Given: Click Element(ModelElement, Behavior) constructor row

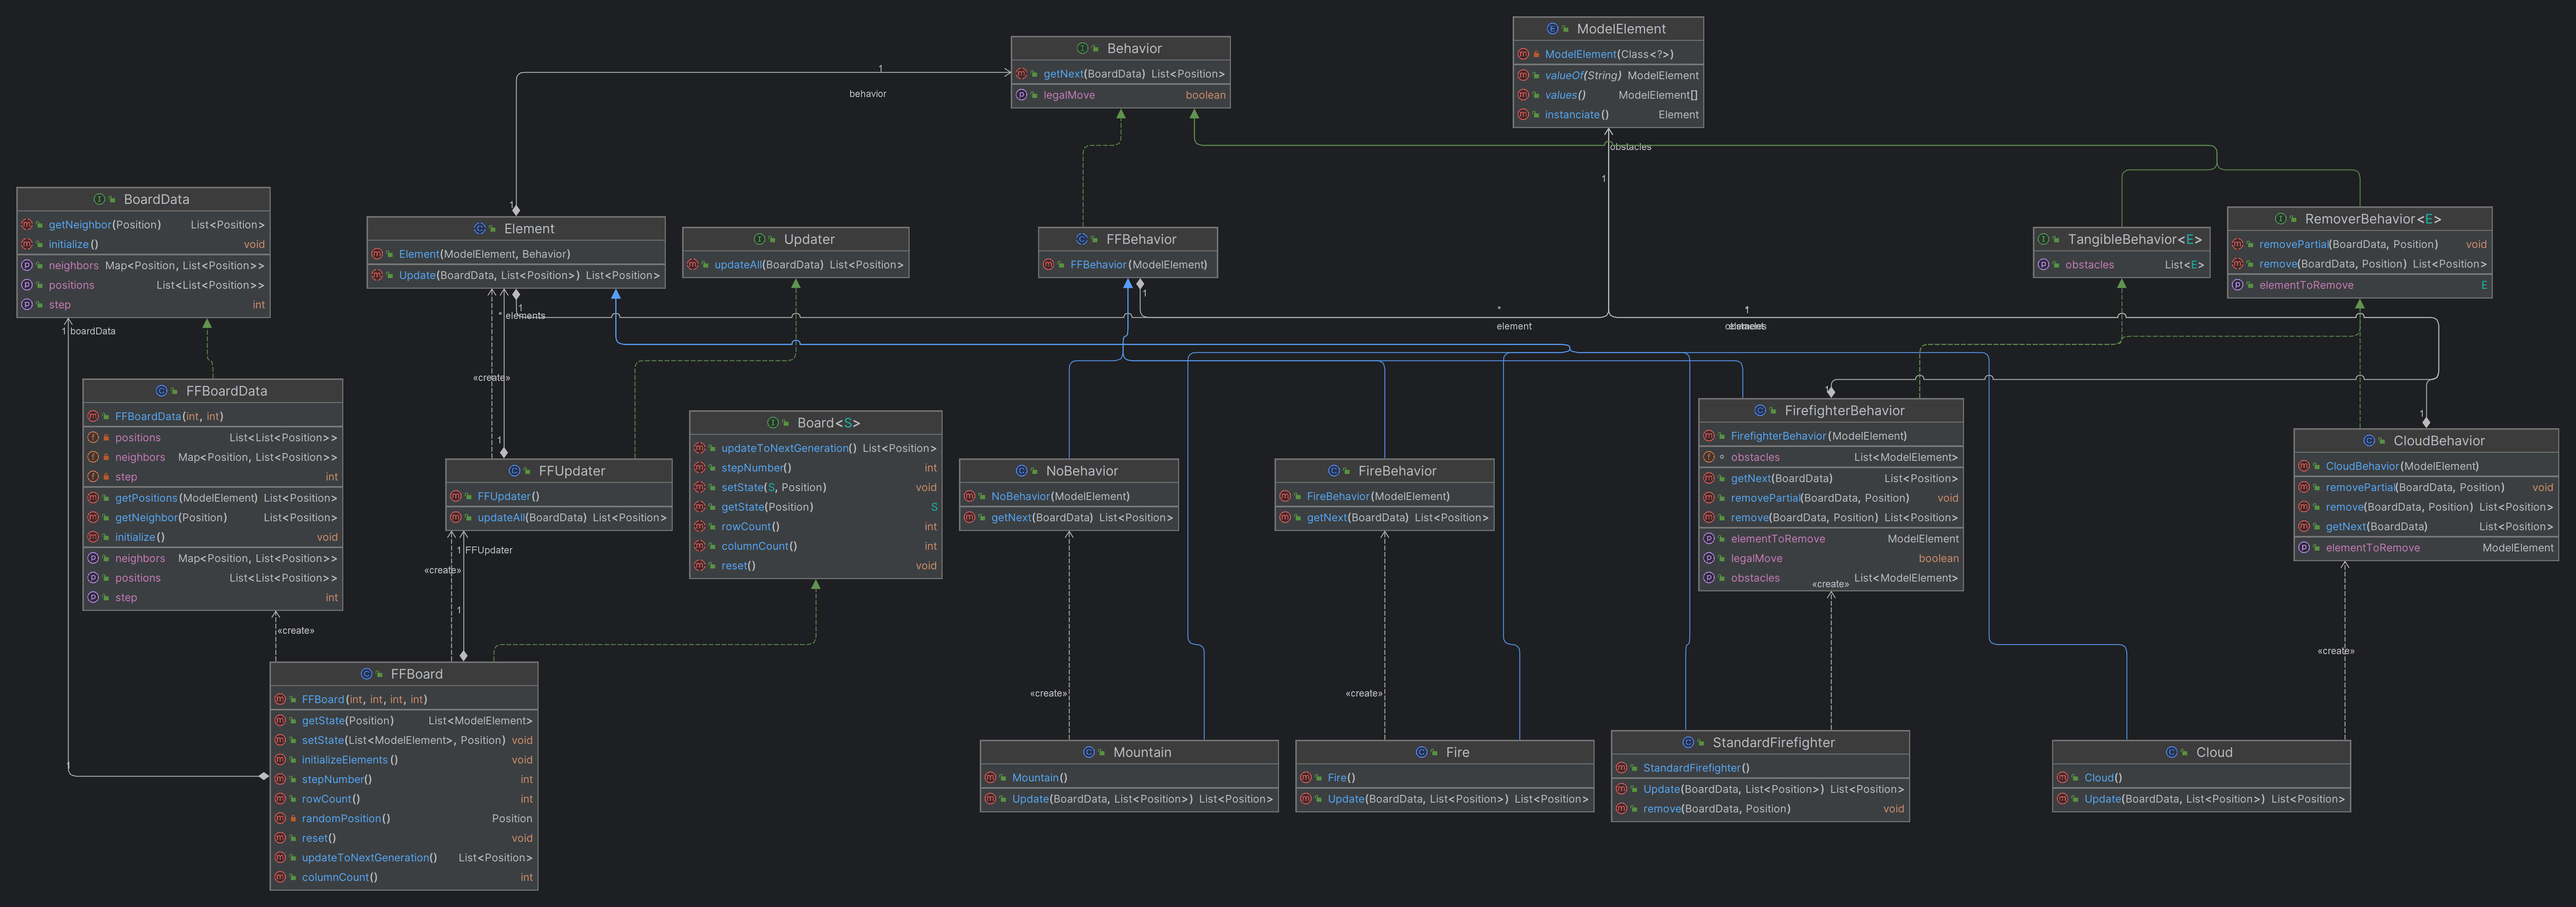Looking at the screenshot, I should click(x=516, y=254).
